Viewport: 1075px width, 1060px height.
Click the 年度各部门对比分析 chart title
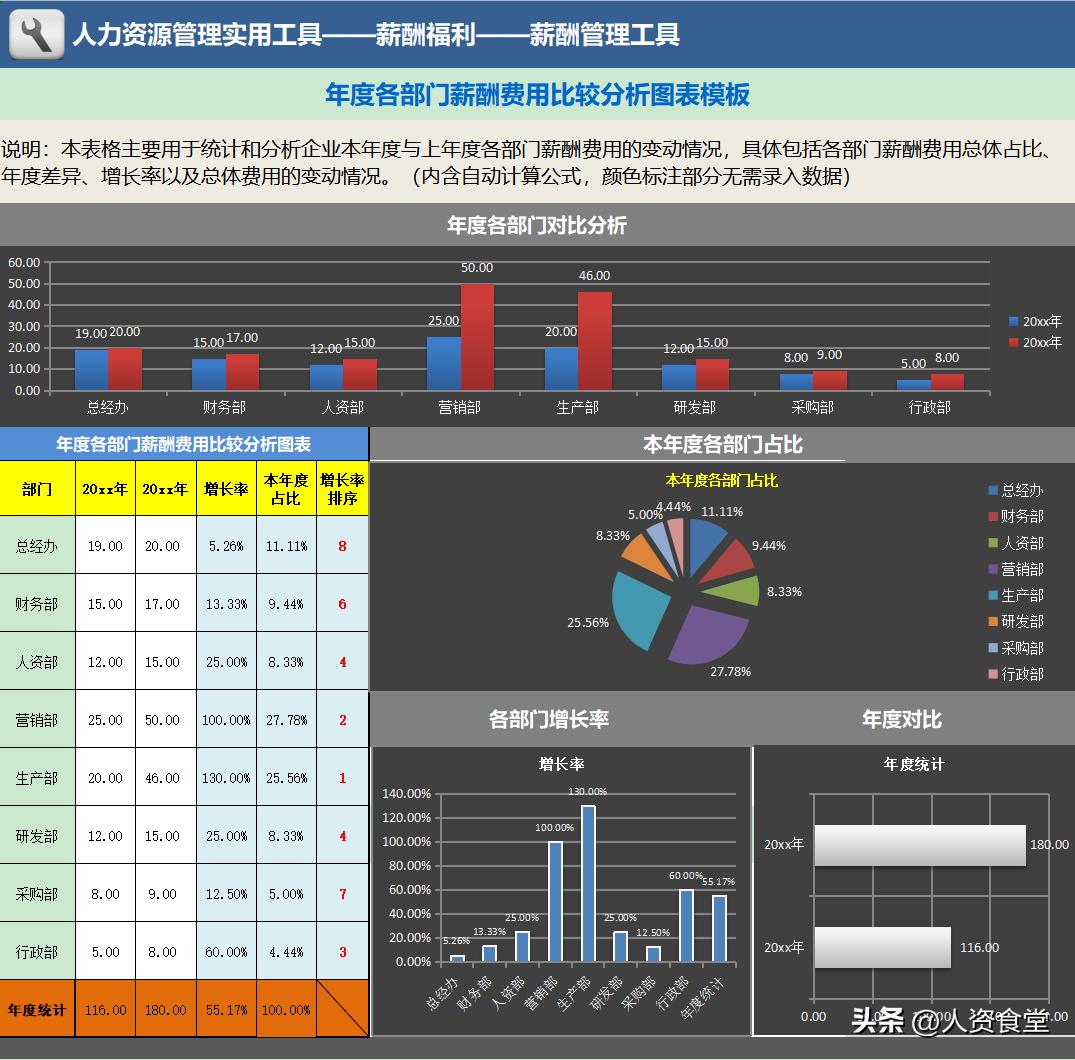pyautogui.click(x=537, y=225)
